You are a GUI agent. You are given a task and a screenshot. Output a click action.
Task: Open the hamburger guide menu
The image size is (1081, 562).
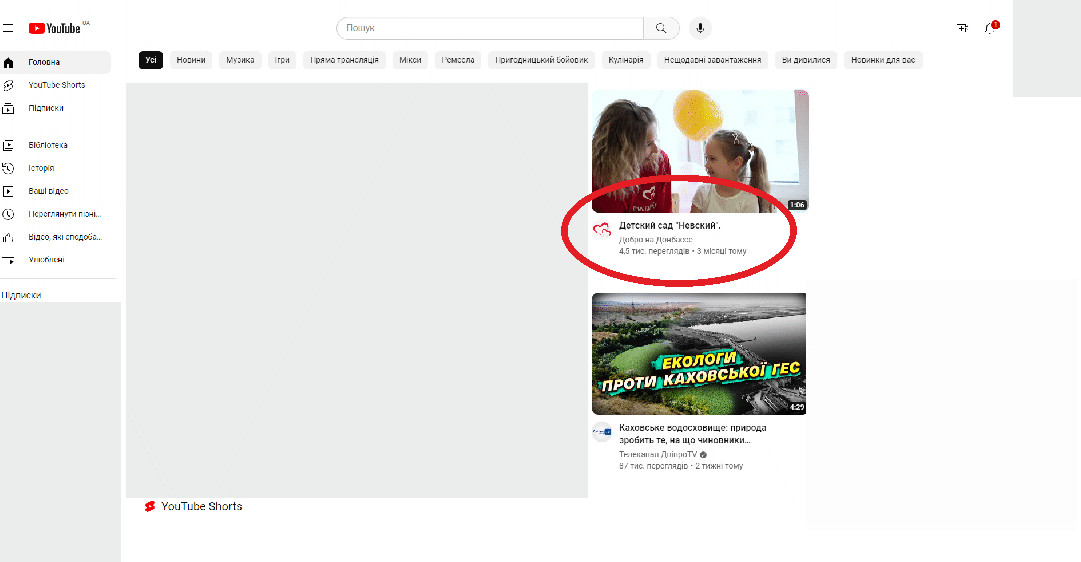coord(8,28)
